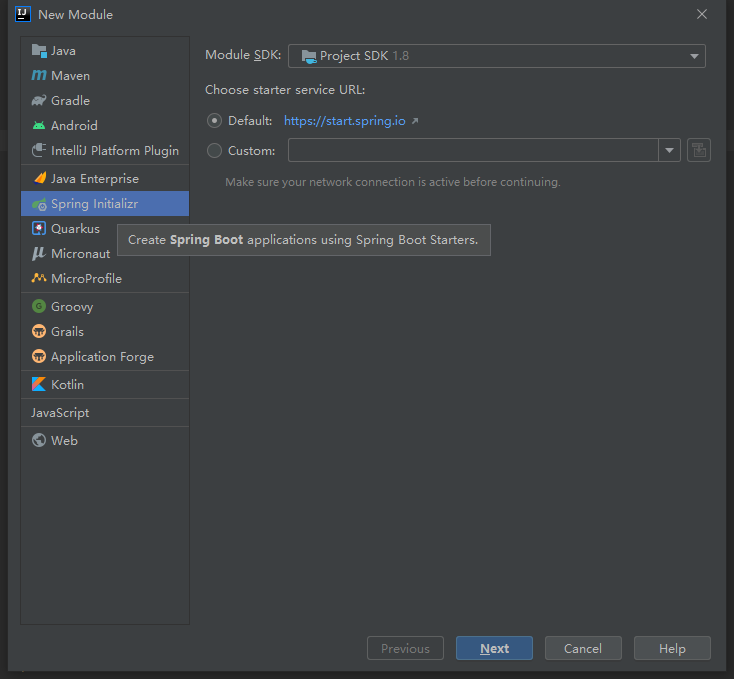Click the Micronaut mu icon

[x=38, y=254]
